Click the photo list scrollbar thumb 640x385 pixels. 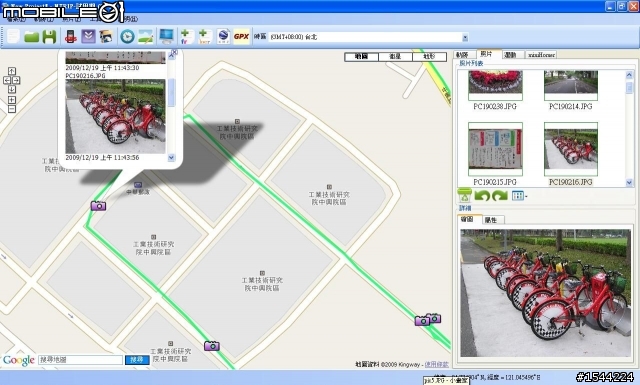[629, 88]
